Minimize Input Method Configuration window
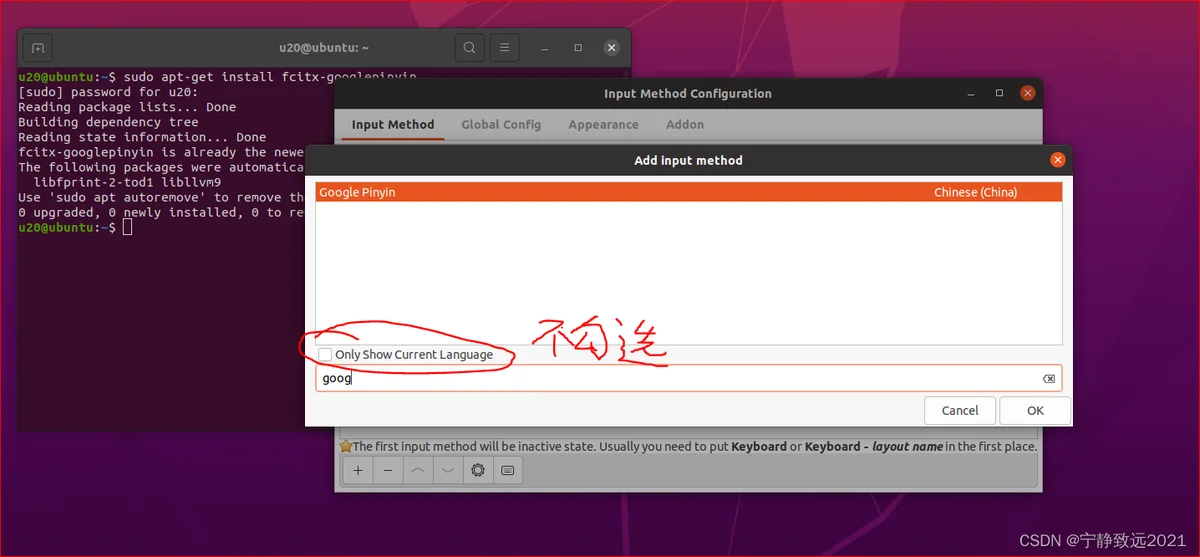The width and height of the screenshot is (1200, 557). pyautogui.click(x=970, y=93)
